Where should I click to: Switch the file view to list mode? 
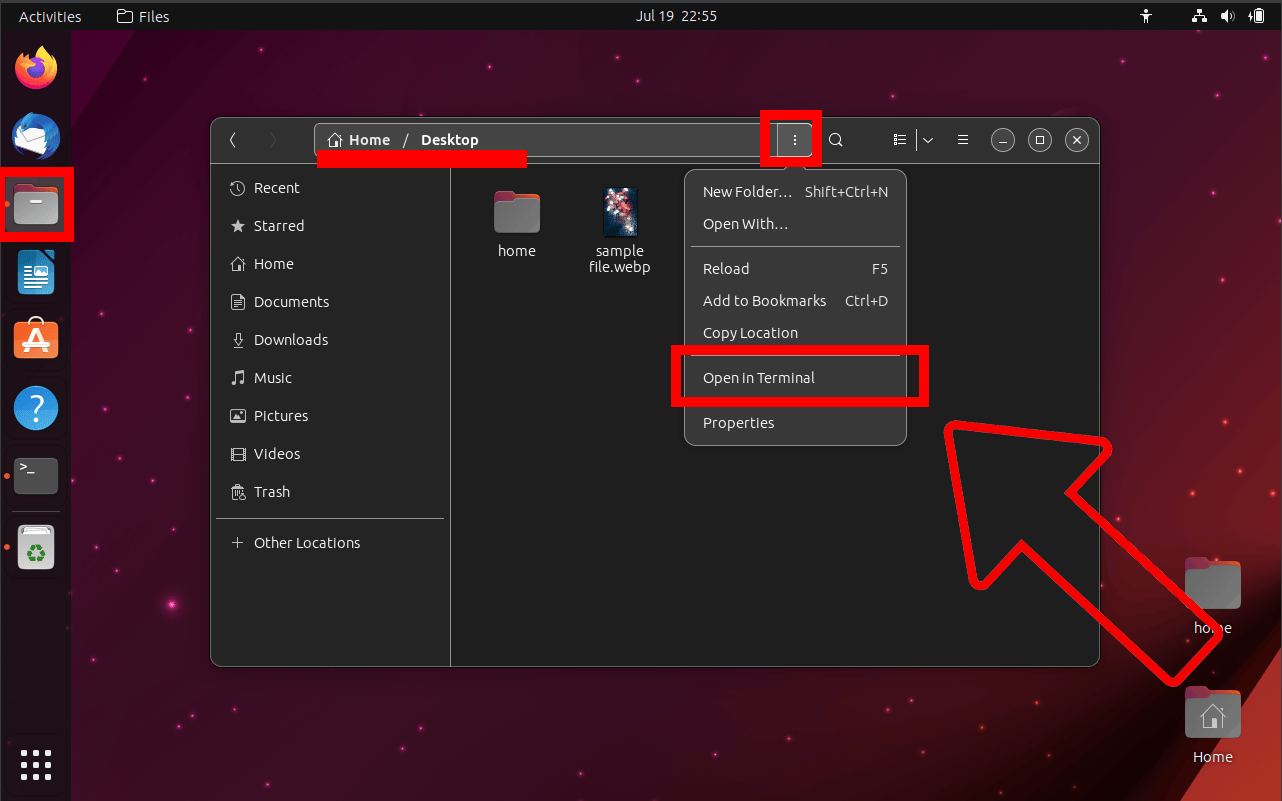coord(899,140)
